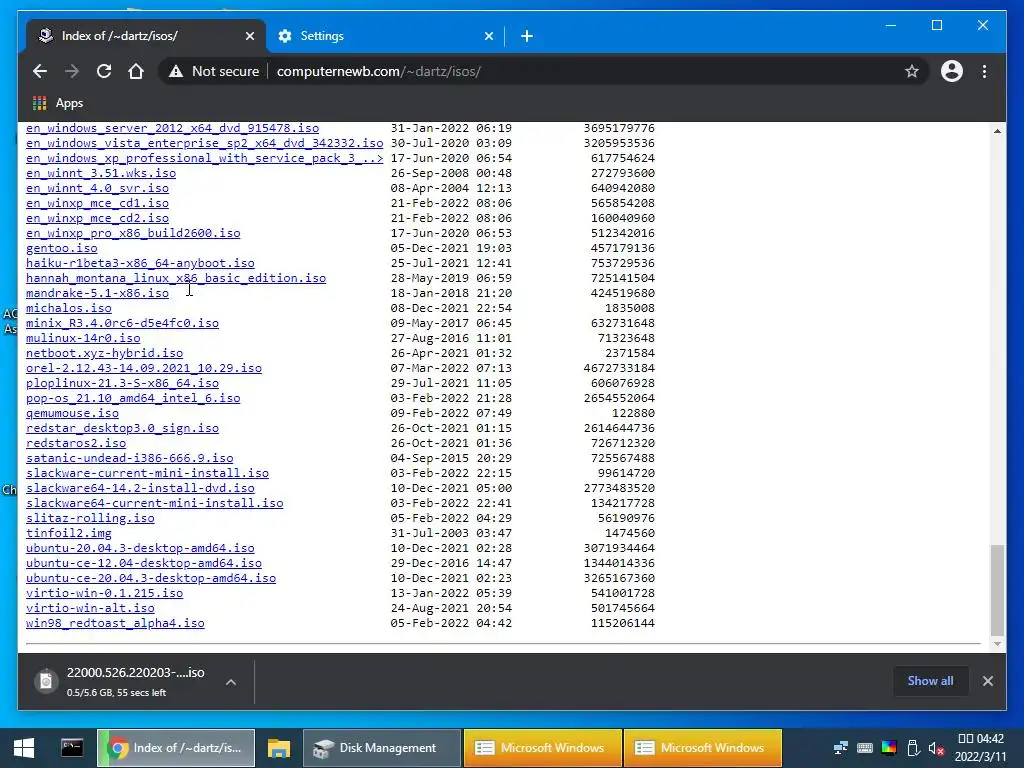Open the en_windows_vista_enterprise_sp2 link

click(x=204, y=144)
